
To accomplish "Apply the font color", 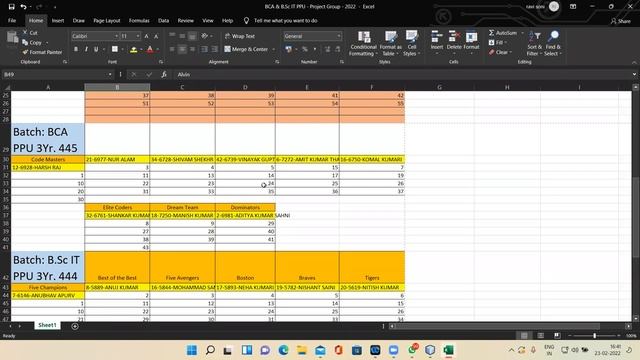I will pos(150,49).
